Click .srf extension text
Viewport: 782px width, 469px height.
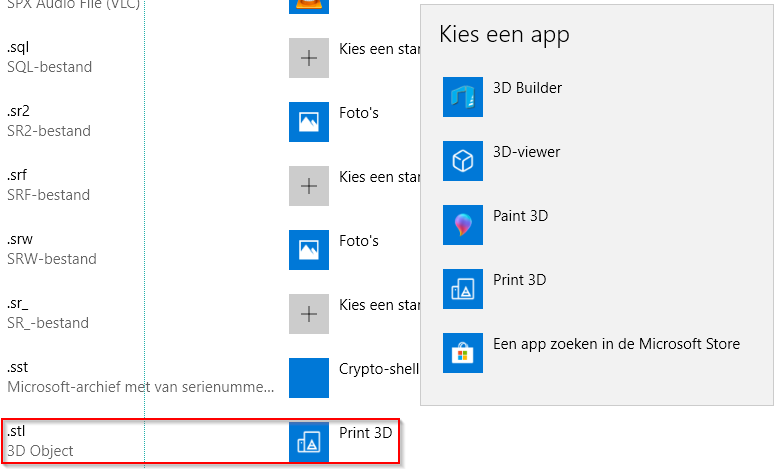17,175
